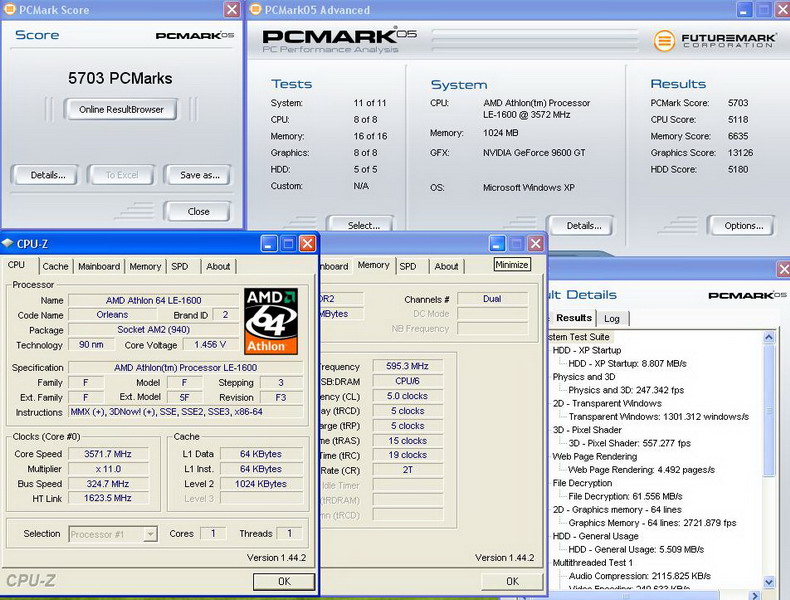Select CPU tab in front CPU-Z
The height and width of the screenshot is (600, 790).
[17, 265]
